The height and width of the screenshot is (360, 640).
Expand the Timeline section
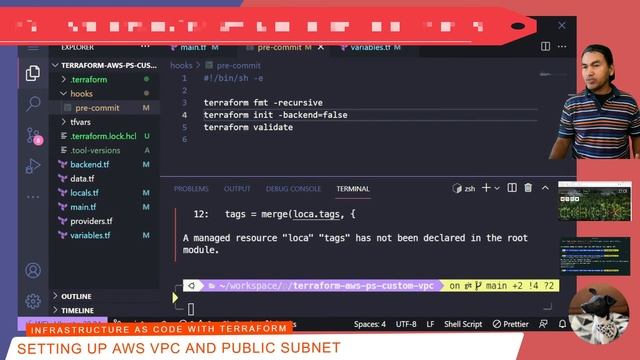click(x=104, y=310)
